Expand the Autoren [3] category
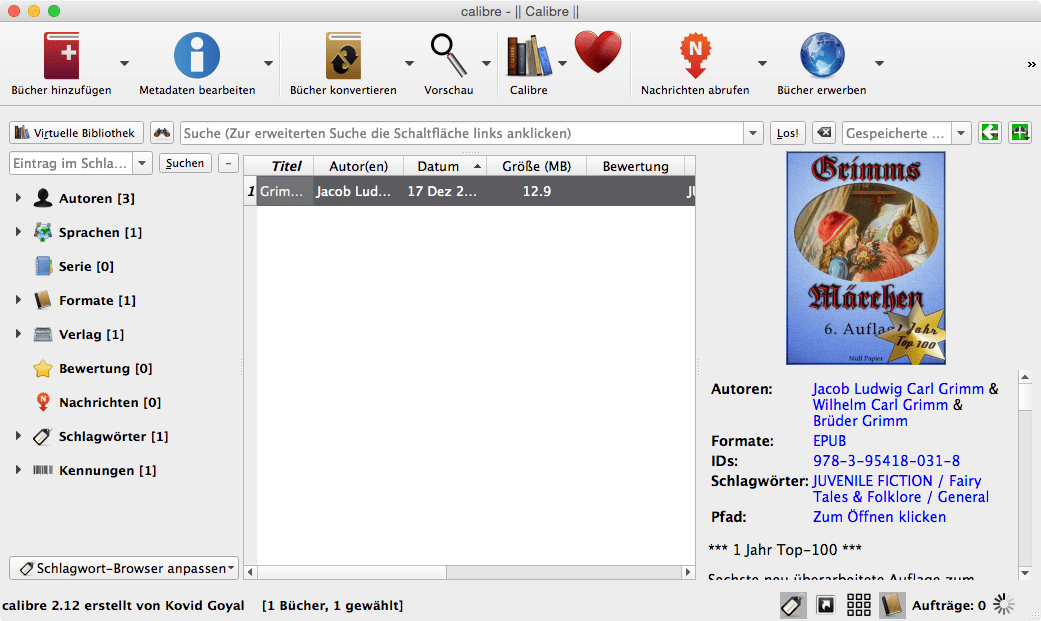The height and width of the screenshot is (621, 1041). [x=19, y=198]
